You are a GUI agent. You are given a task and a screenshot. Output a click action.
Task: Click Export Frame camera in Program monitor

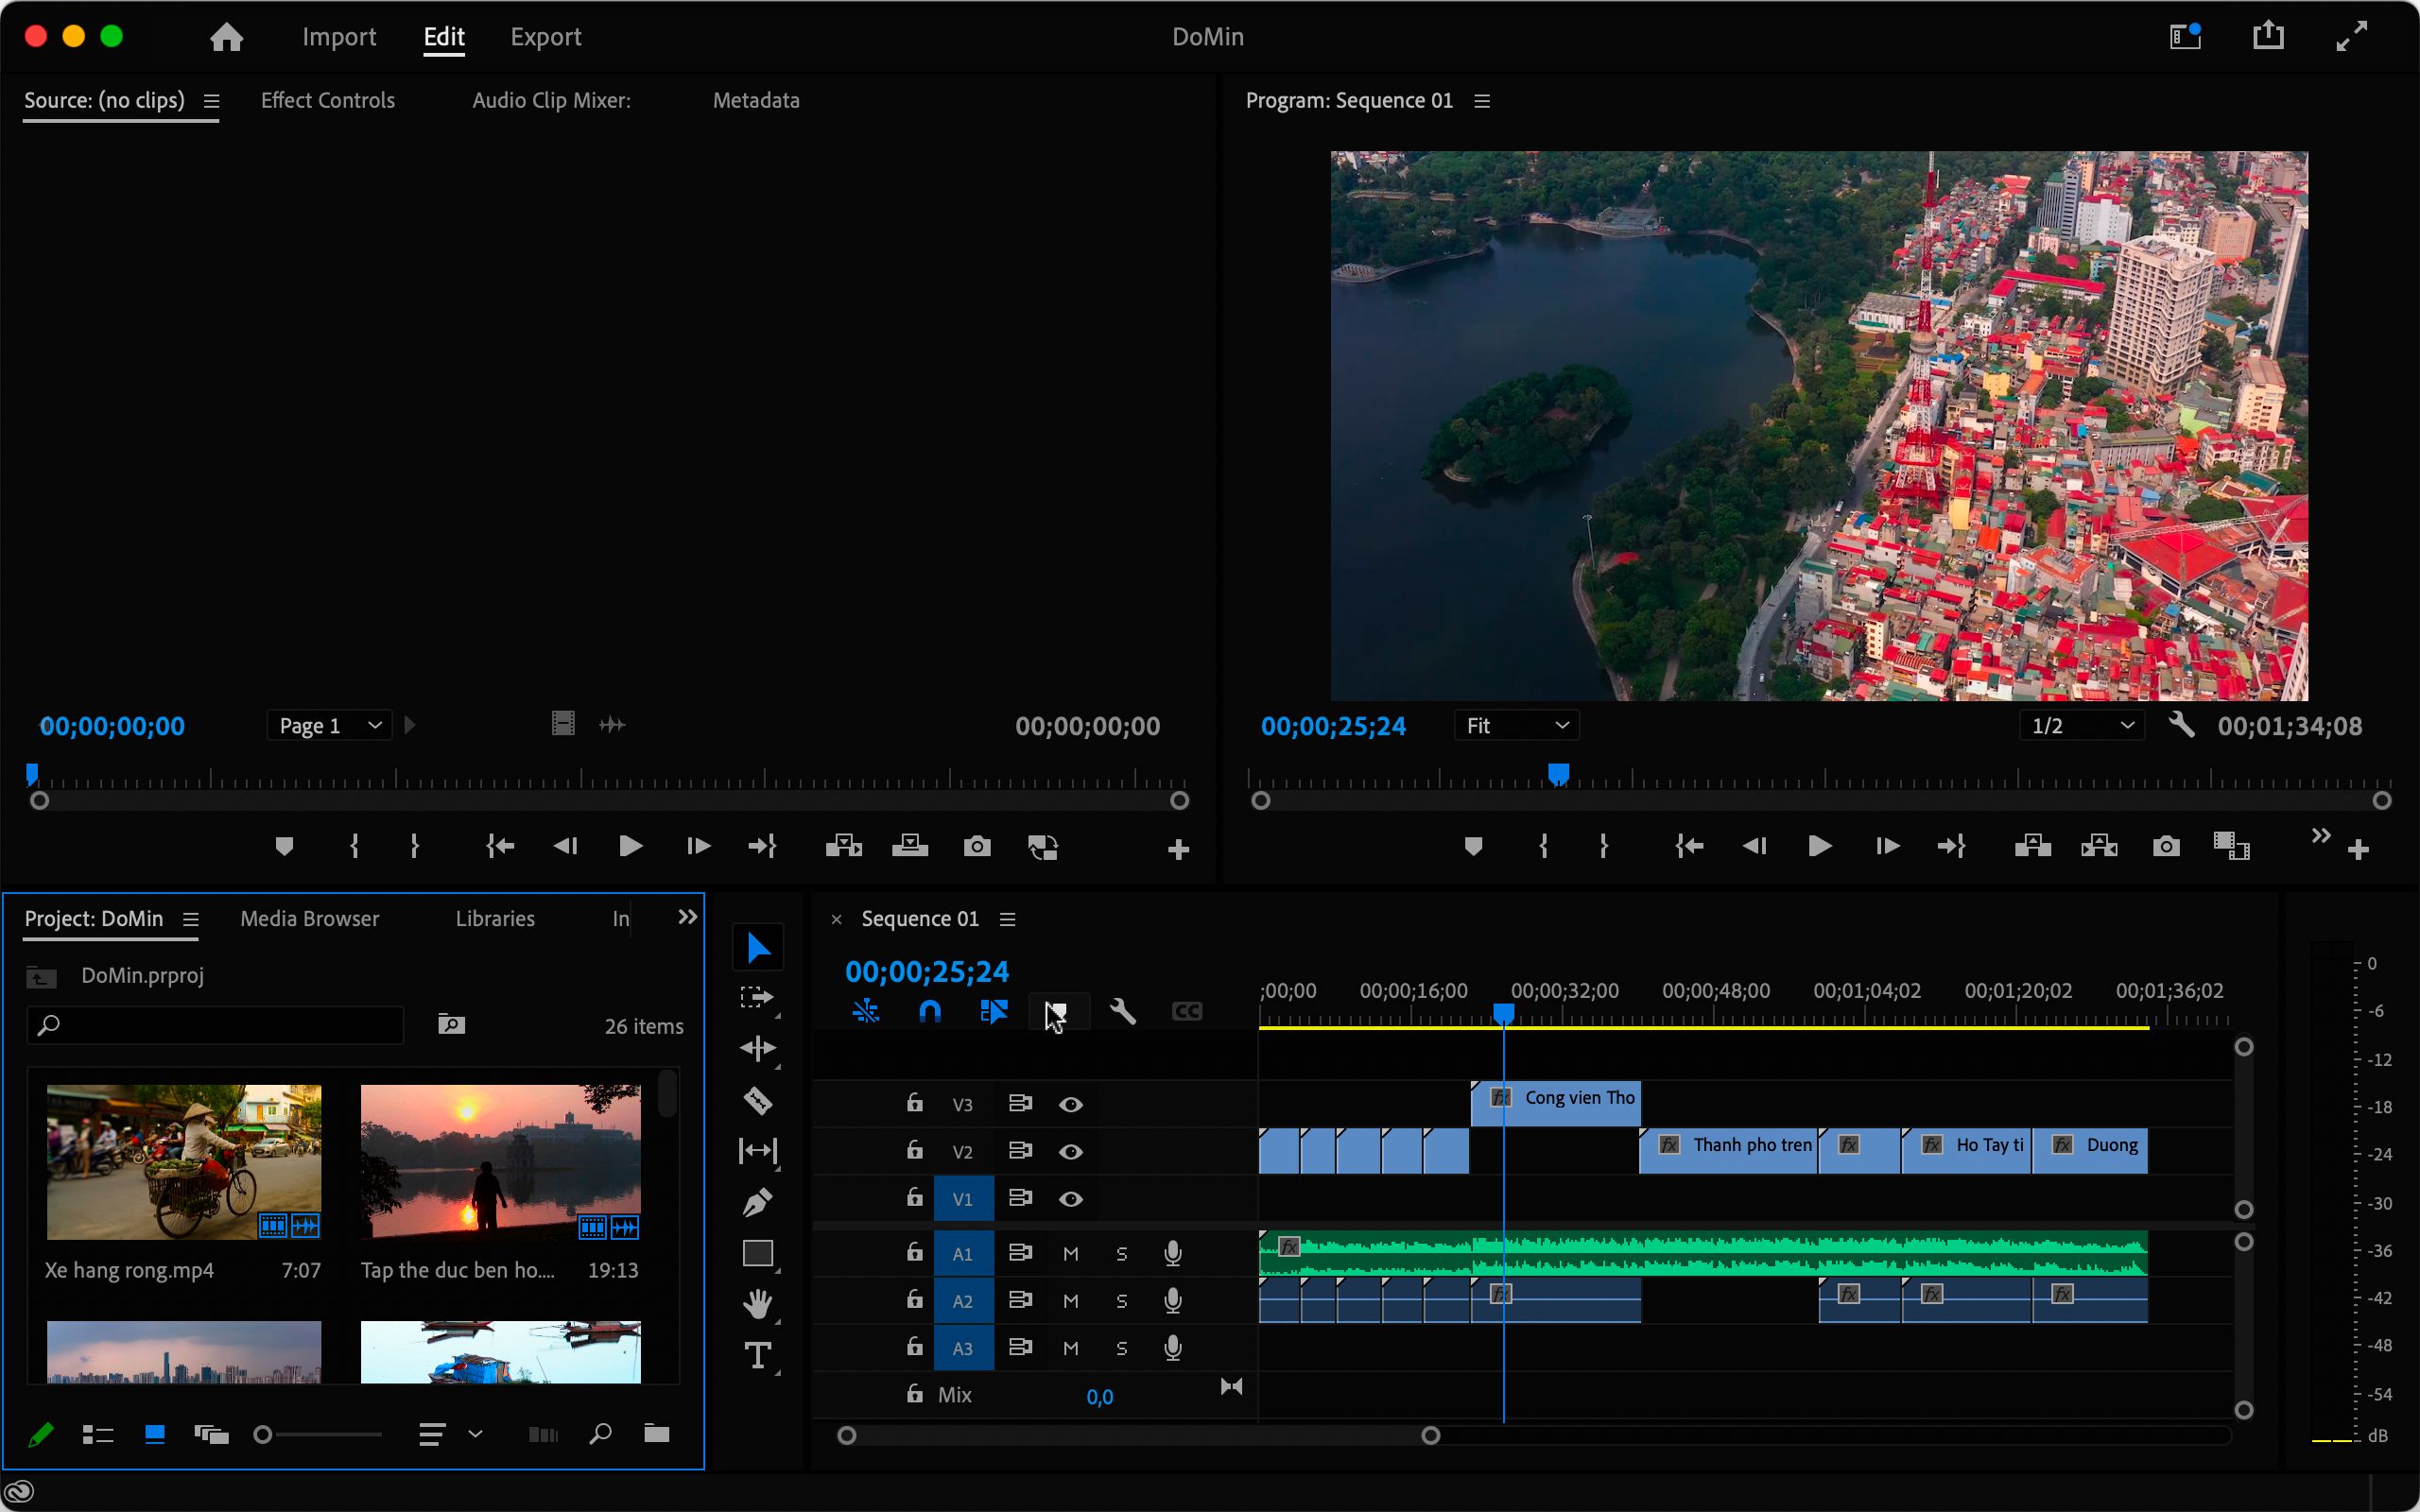click(2166, 847)
